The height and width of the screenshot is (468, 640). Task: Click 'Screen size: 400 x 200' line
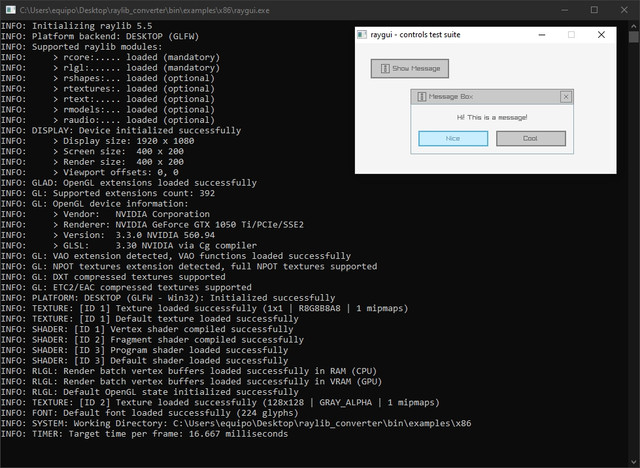(x=92, y=151)
